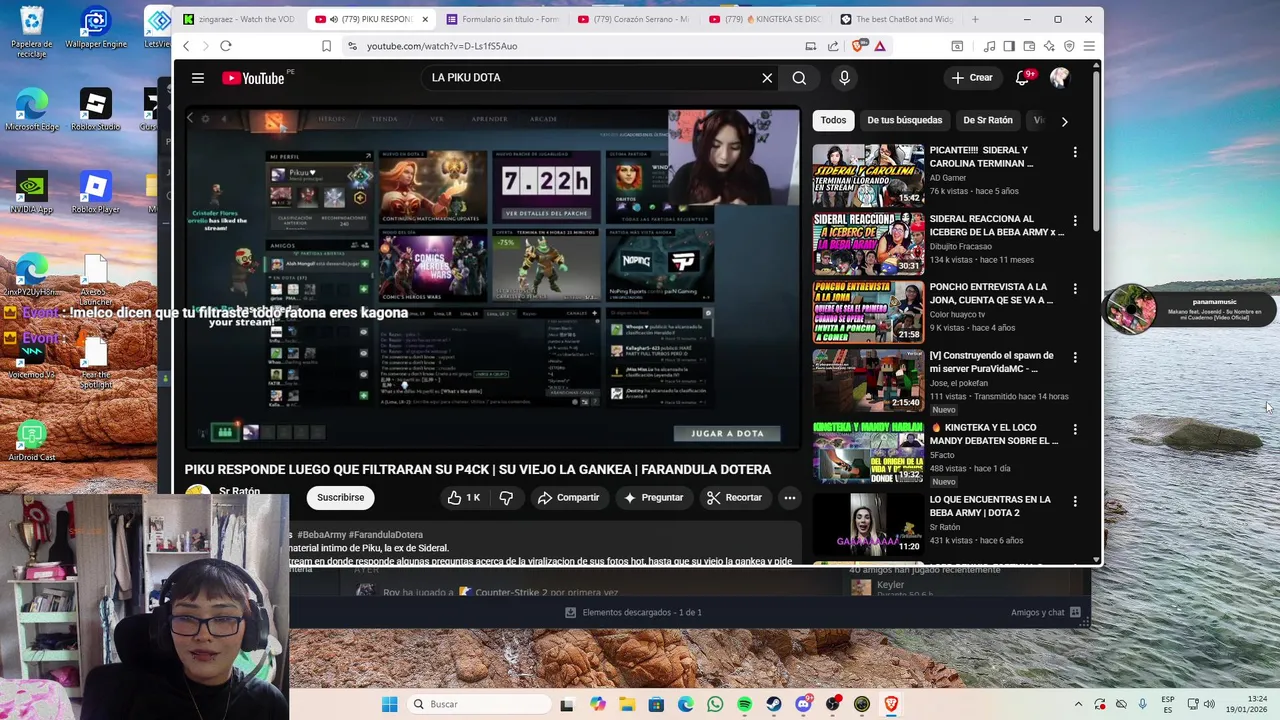
Task: Open the YouTube notifications bell
Action: tap(1022, 78)
